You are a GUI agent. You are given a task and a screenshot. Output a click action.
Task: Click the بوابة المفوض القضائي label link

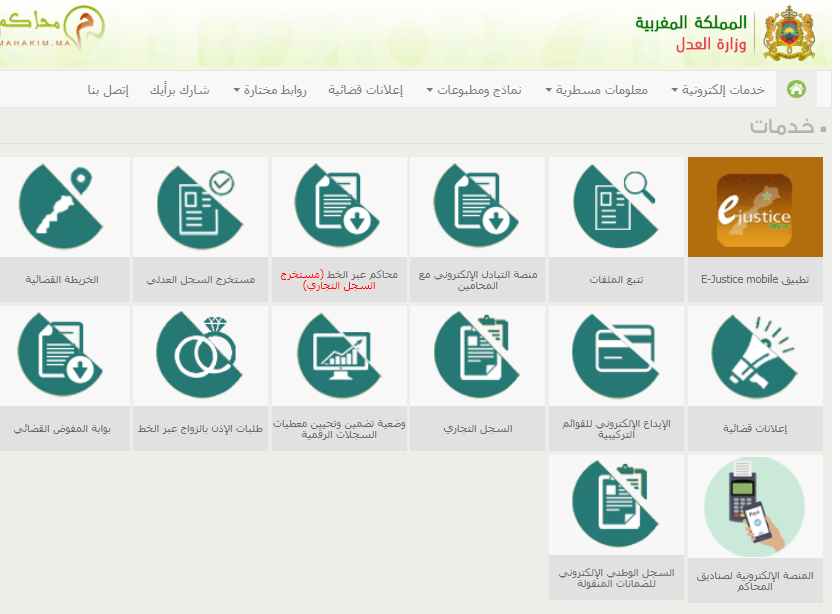62,428
